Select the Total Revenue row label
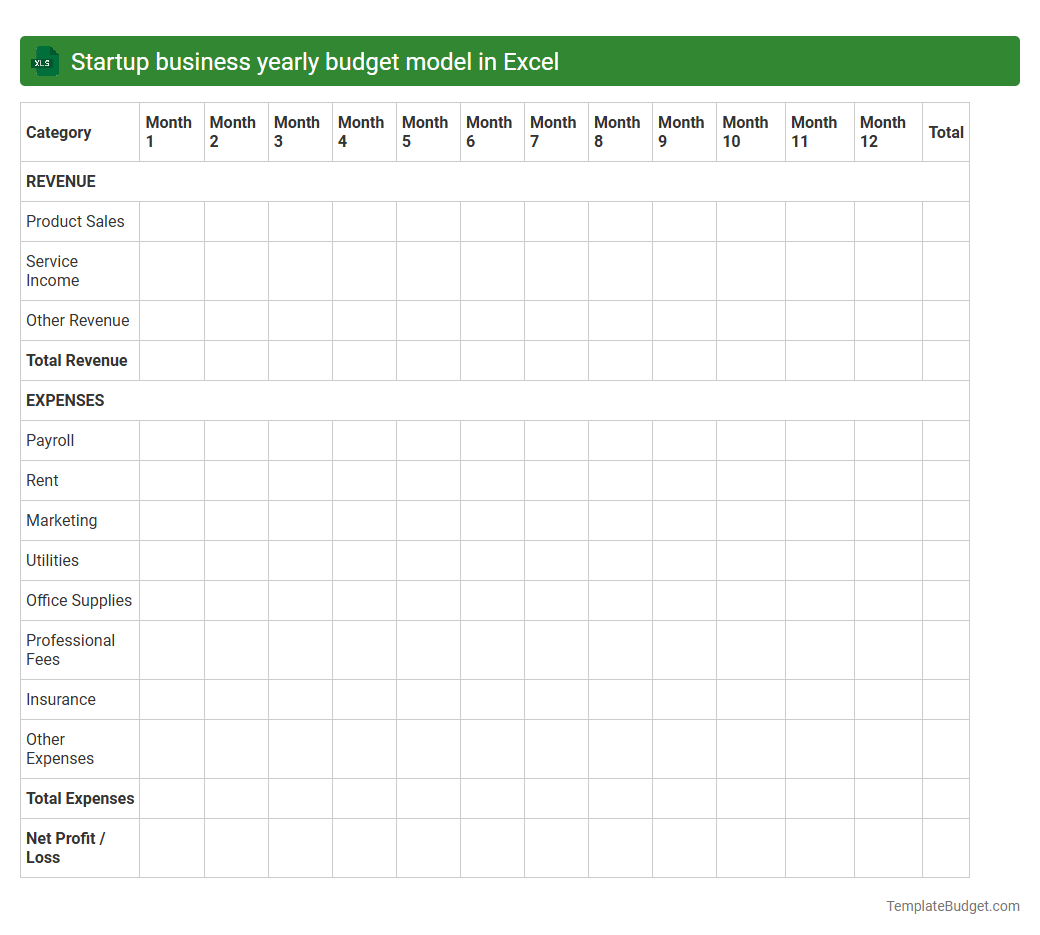This screenshot has height=935, width=1040. point(77,360)
